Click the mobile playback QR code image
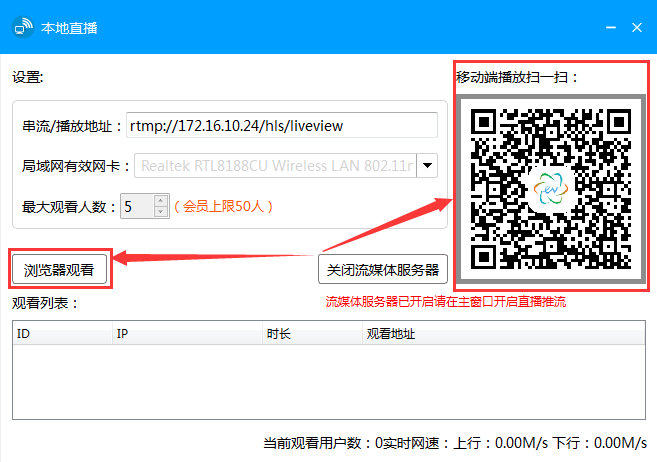The image size is (657, 462). [x=551, y=188]
